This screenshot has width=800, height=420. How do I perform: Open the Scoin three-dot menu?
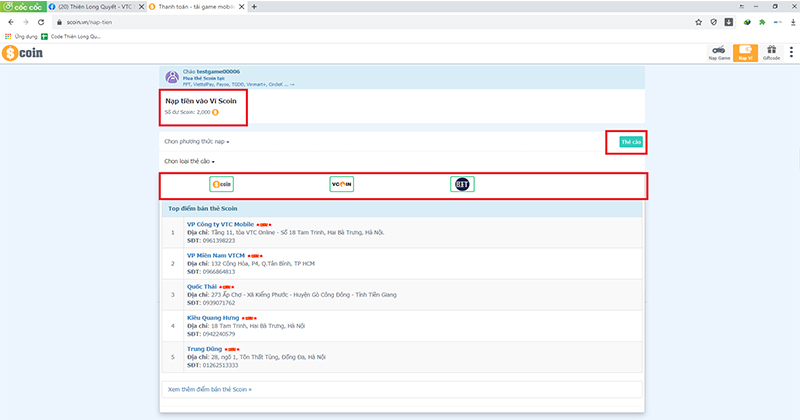(x=791, y=52)
